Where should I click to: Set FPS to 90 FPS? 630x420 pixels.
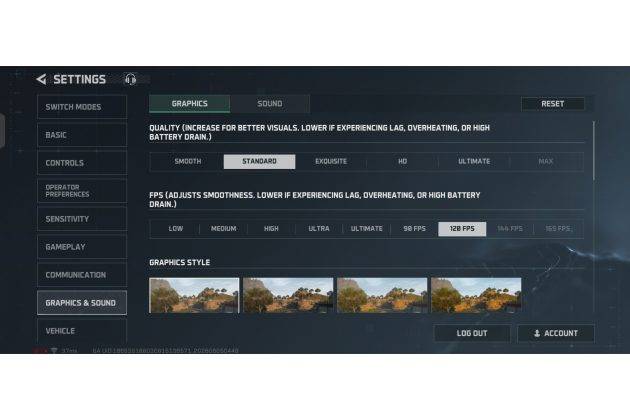[414, 229]
